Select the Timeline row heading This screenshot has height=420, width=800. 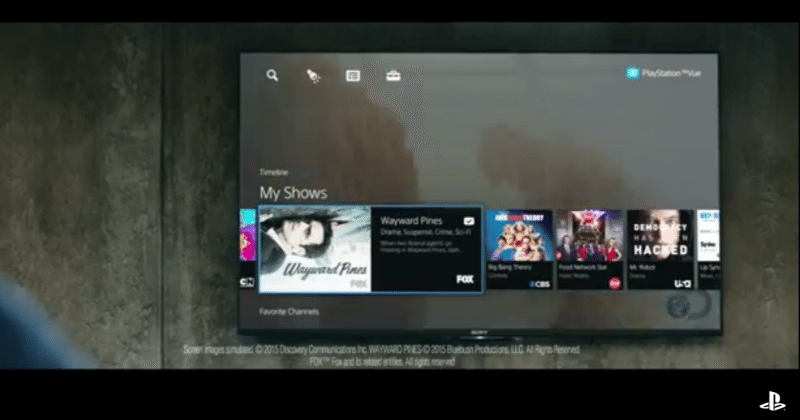click(x=274, y=172)
